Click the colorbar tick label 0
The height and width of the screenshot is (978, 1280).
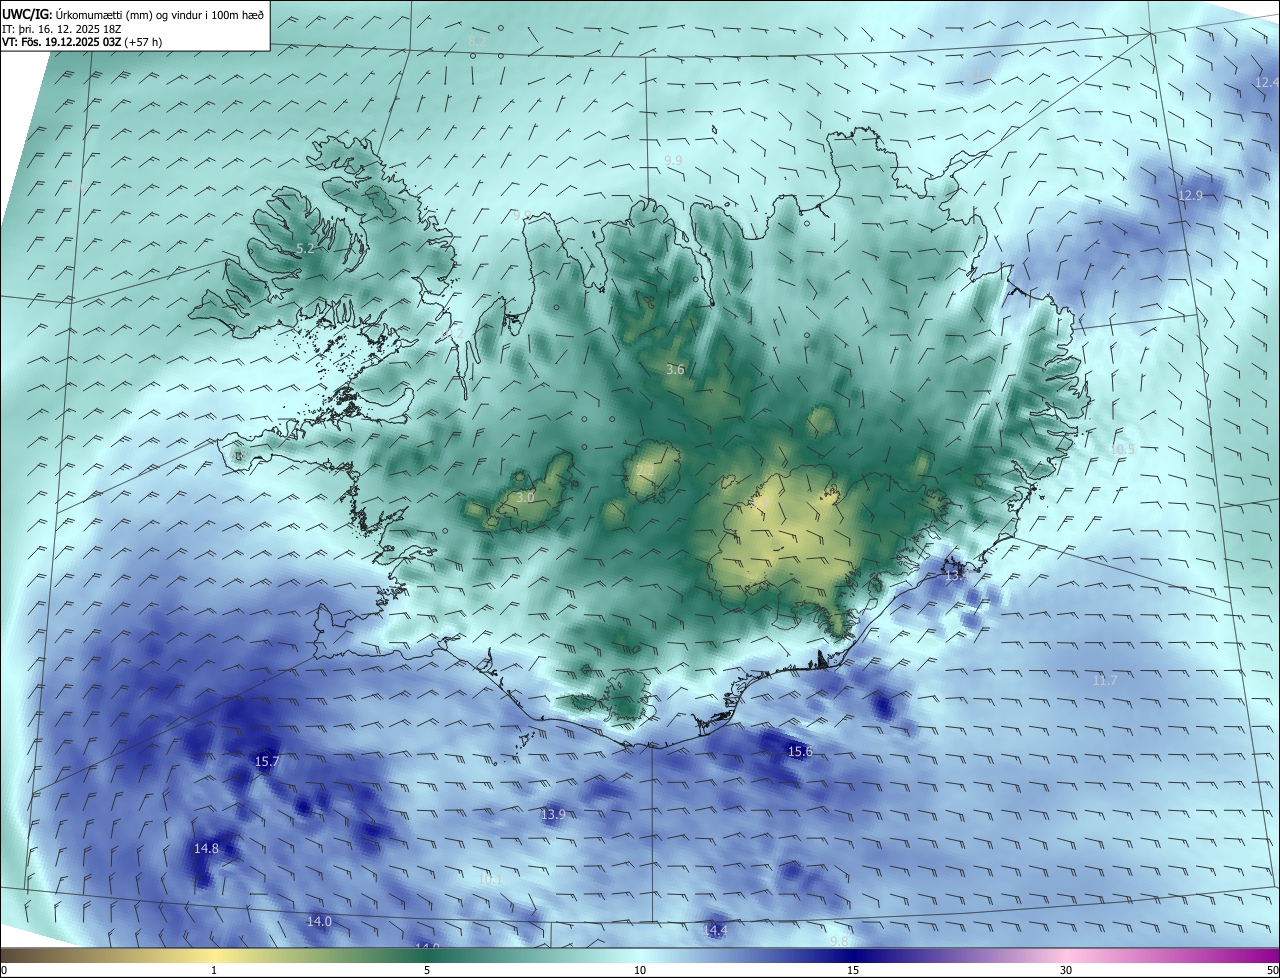[x=4, y=970]
